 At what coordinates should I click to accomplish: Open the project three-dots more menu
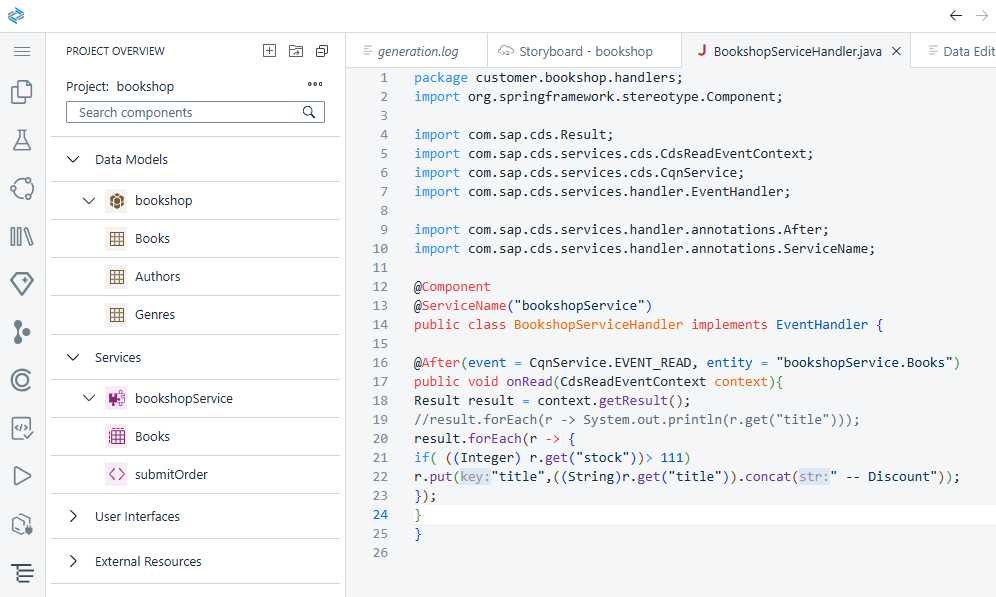[x=315, y=84]
